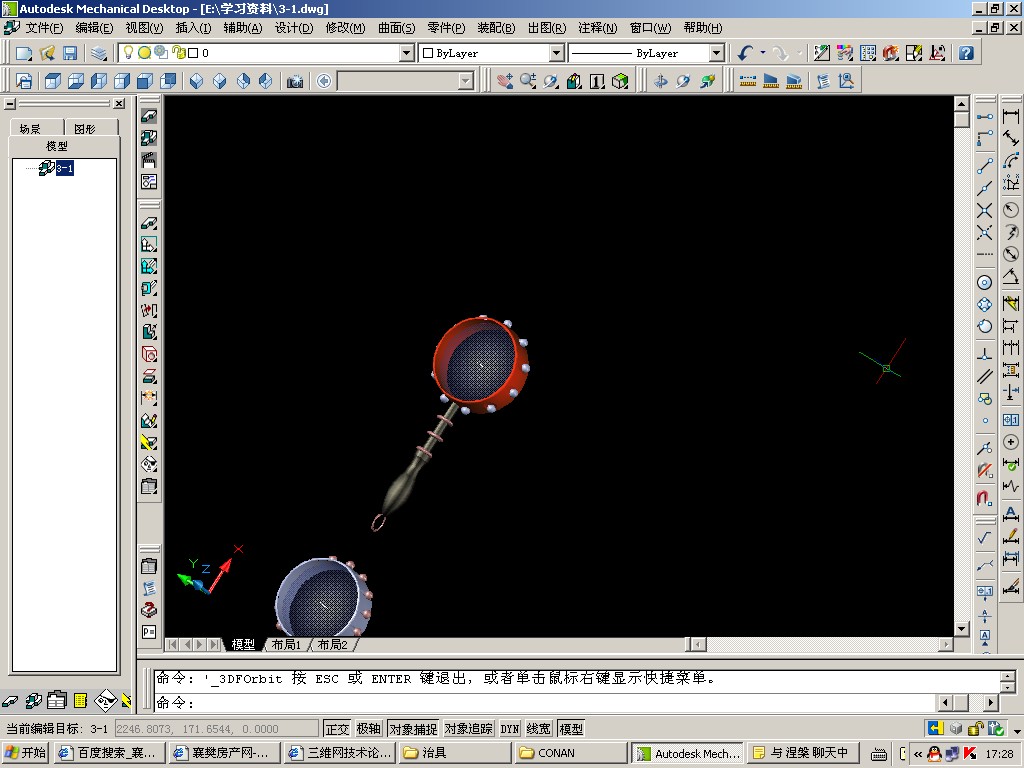Click the P= parameters icon in left toolbar
The image size is (1024, 768).
[x=149, y=632]
